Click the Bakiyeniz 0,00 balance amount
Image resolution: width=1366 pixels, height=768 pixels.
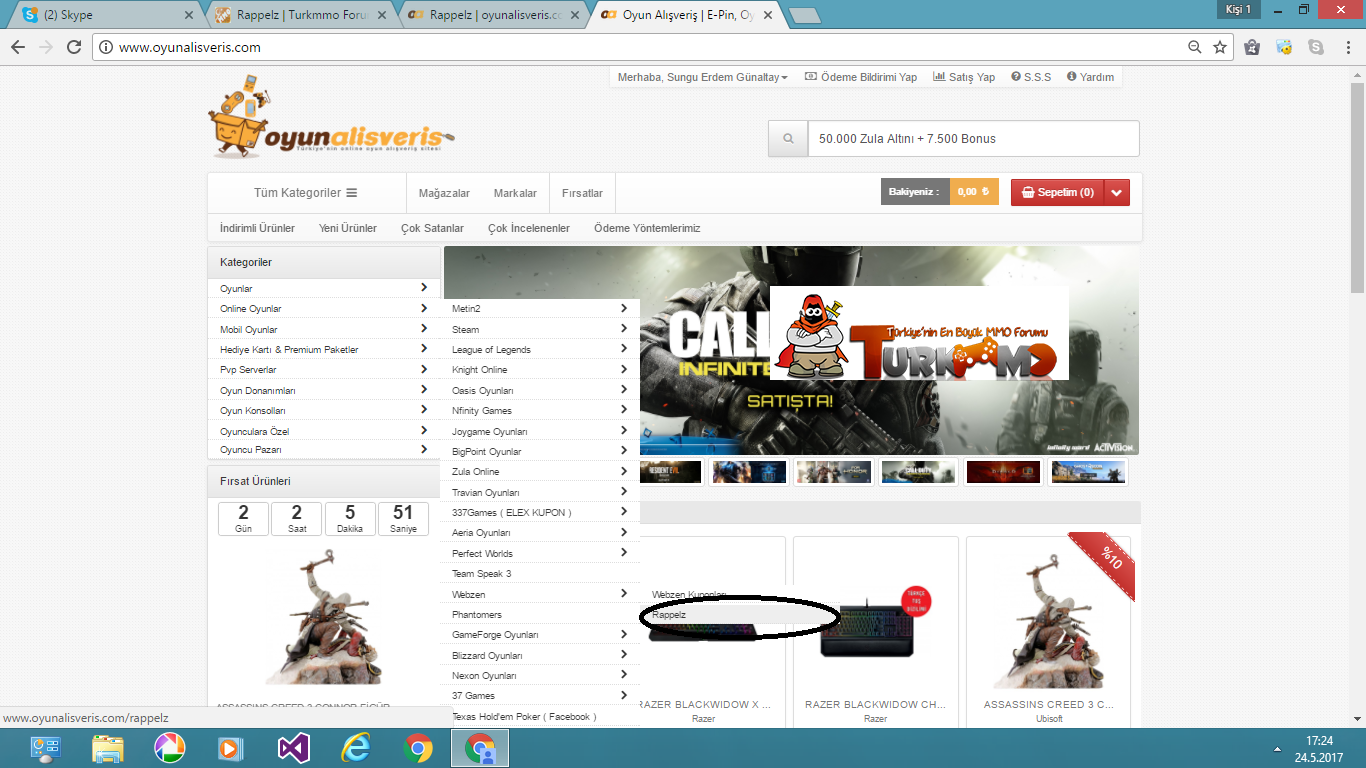pos(973,192)
